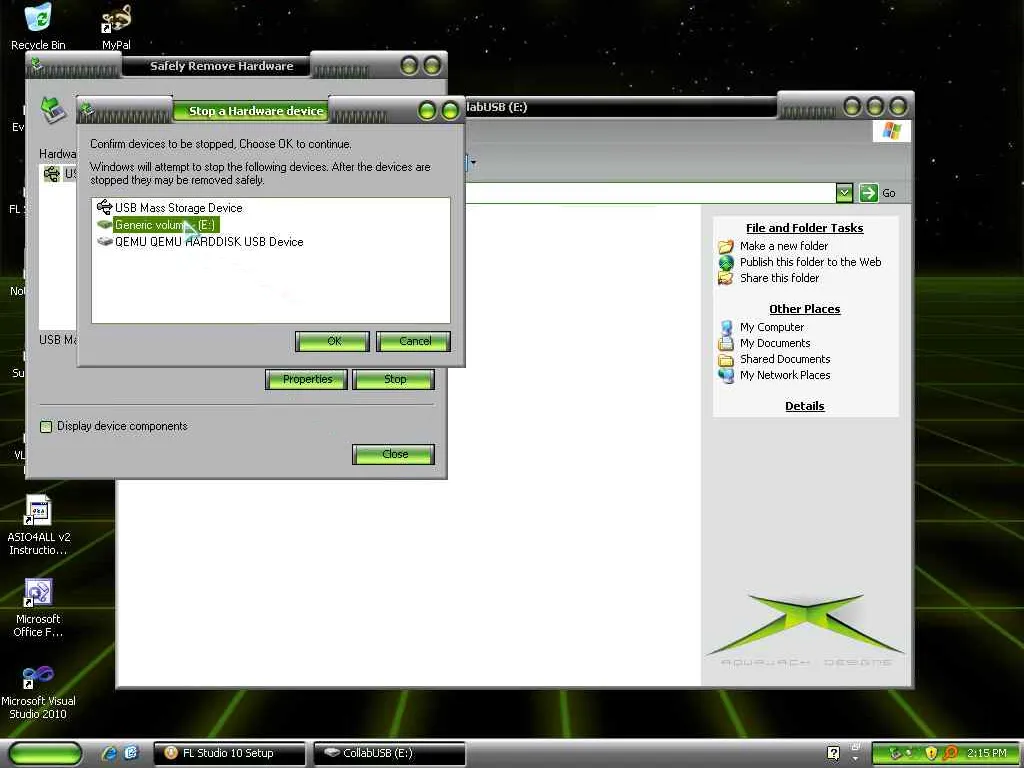This screenshot has height=768, width=1024.
Task: Open Shared Documents from Other Places
Action: 785,359
